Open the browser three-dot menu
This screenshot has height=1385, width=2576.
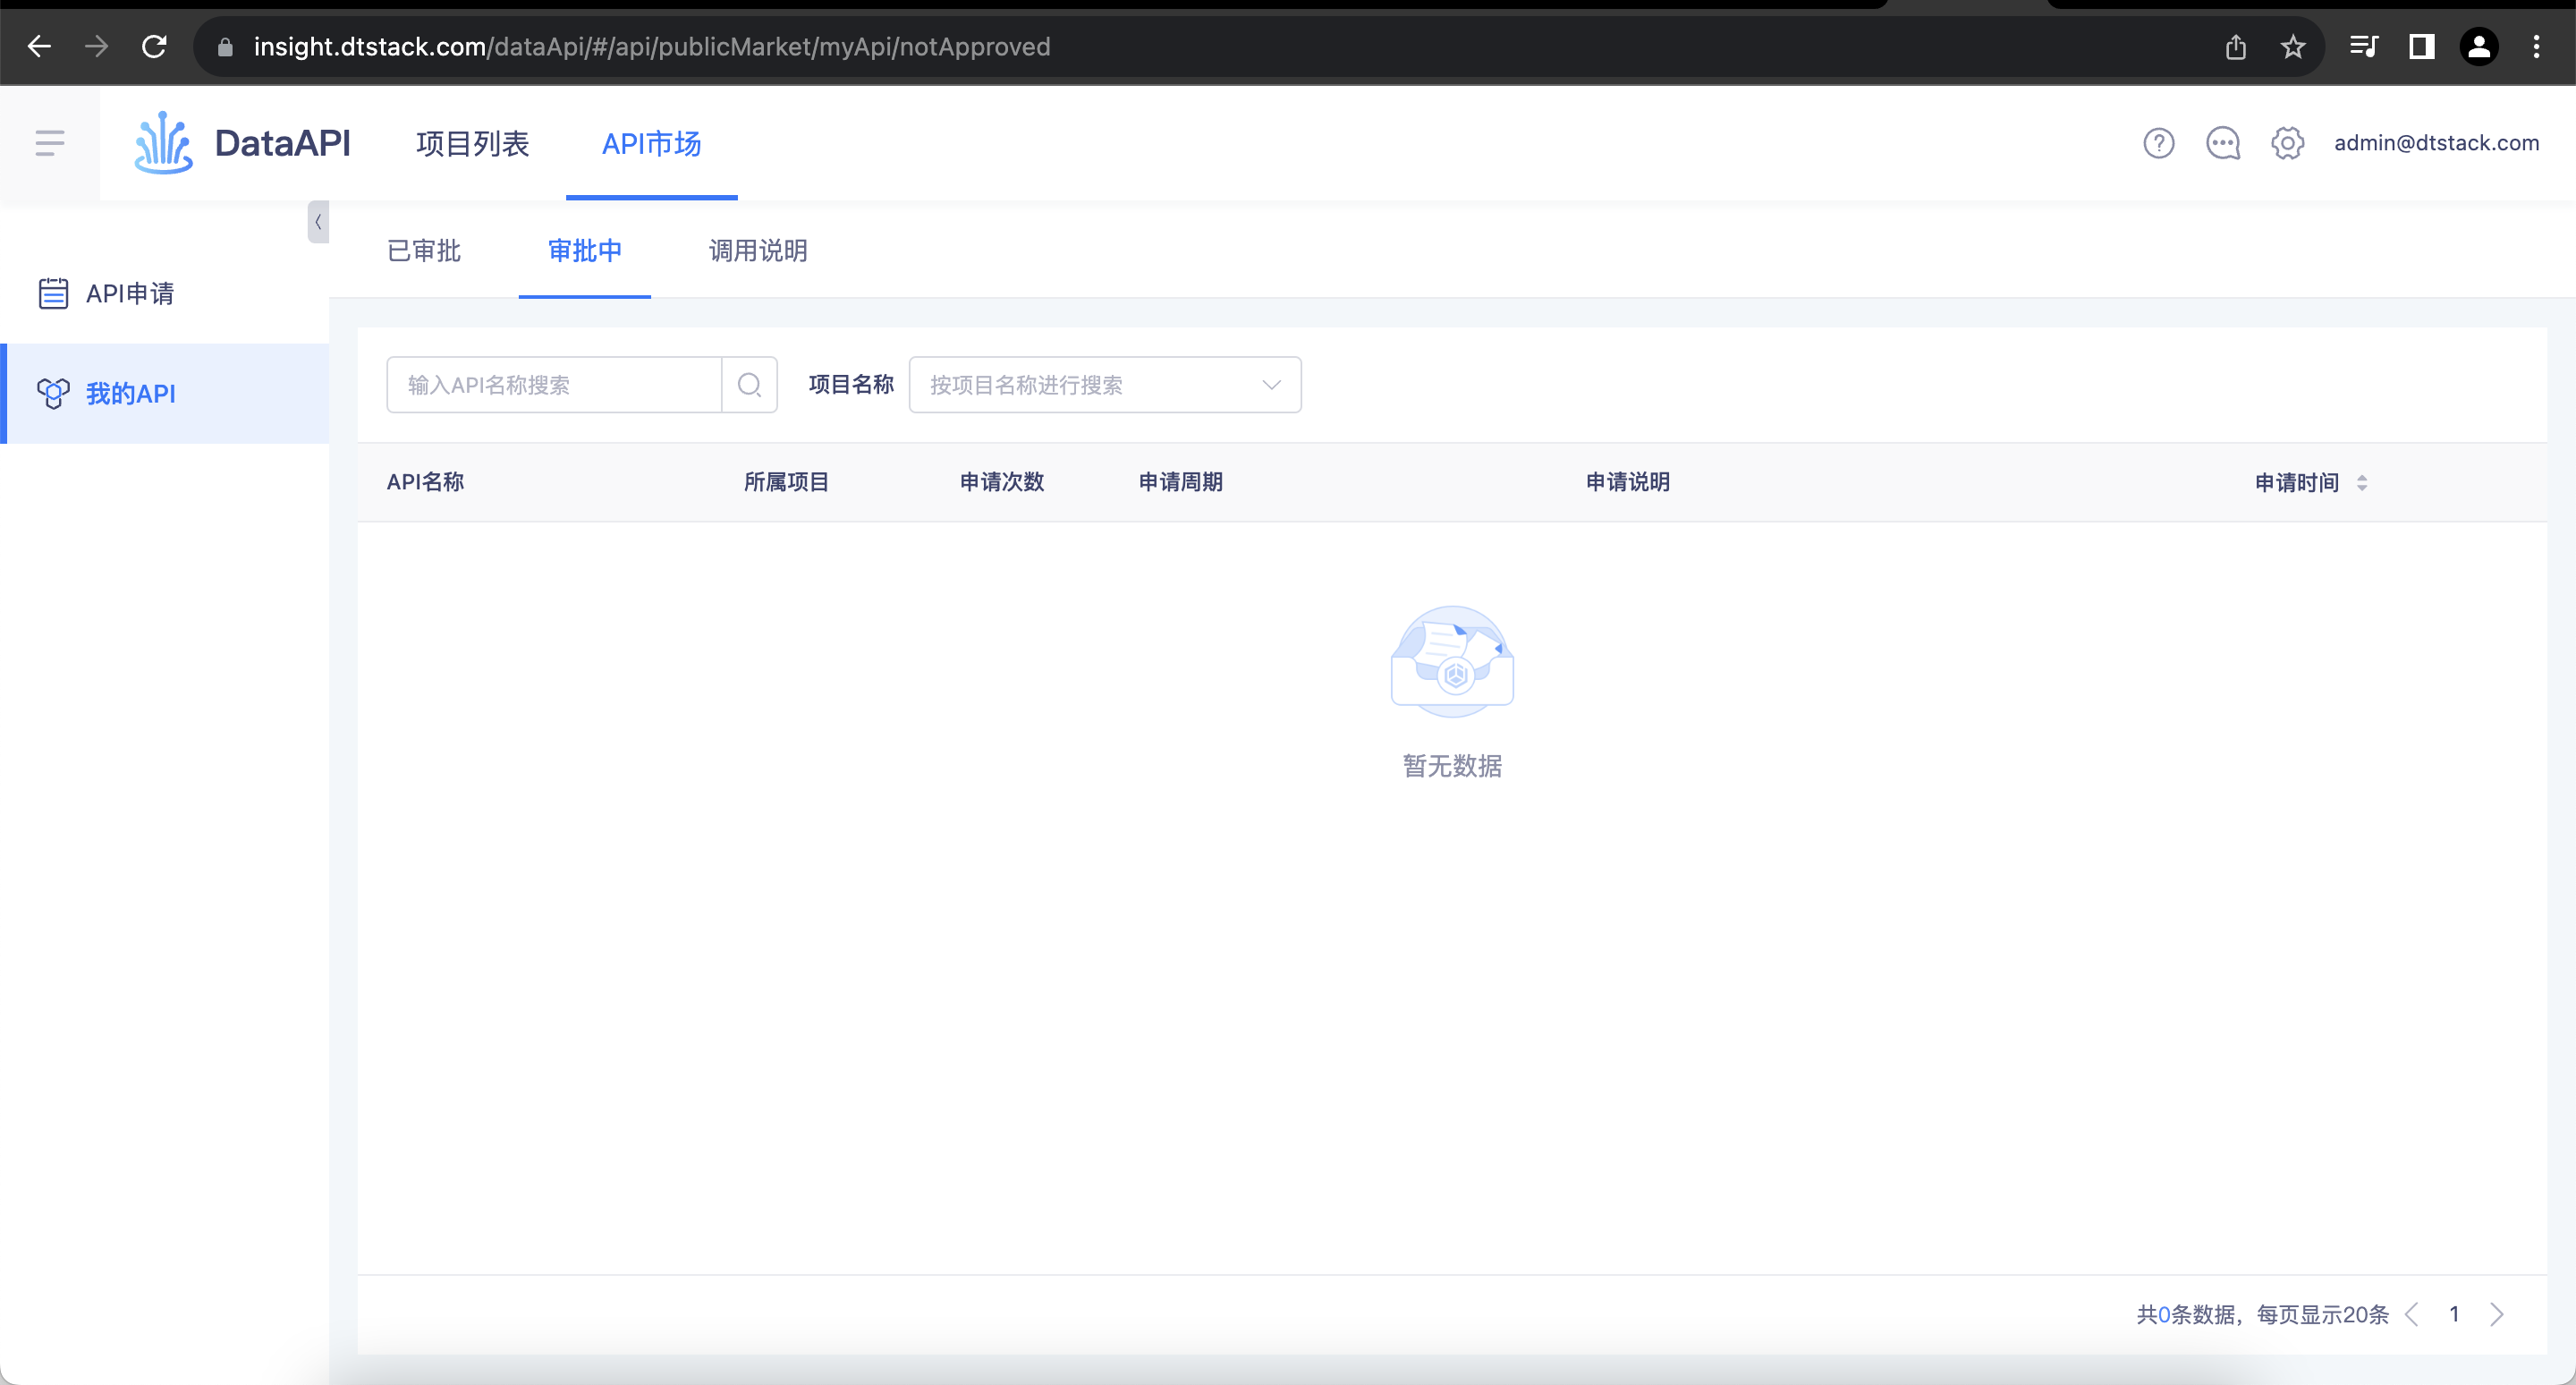pos(2536,47)
